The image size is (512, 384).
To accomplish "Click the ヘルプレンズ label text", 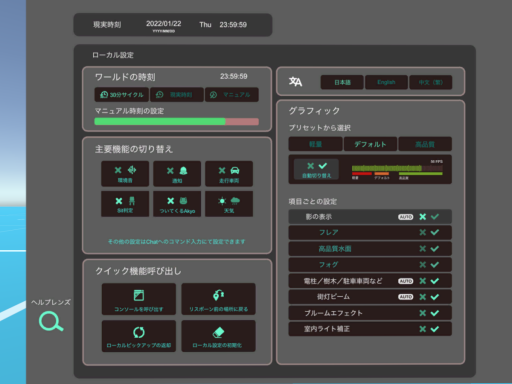I will [51, 302].
